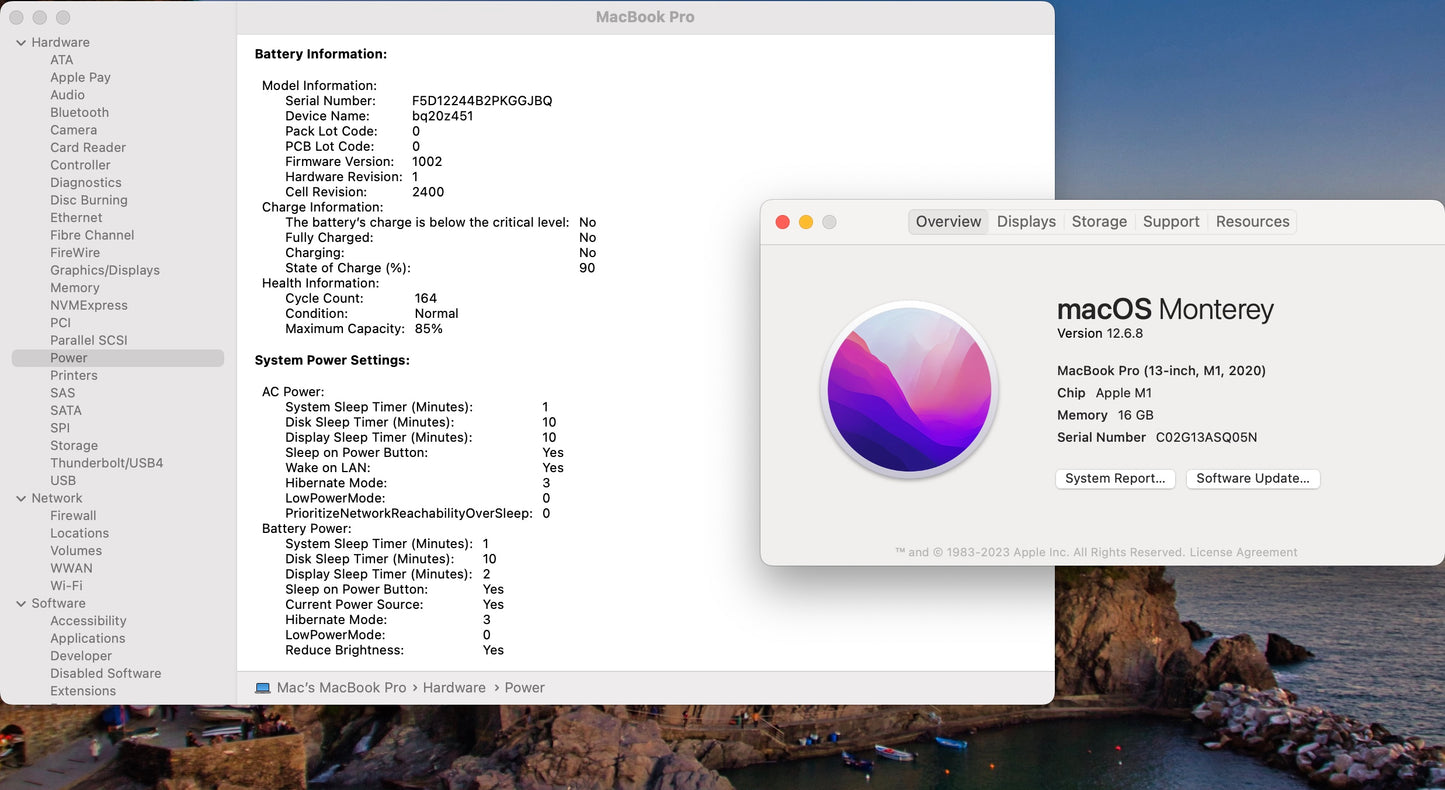1445x790 pixels.
Task: Go to the Resources tab
Action: point(1252,222)
